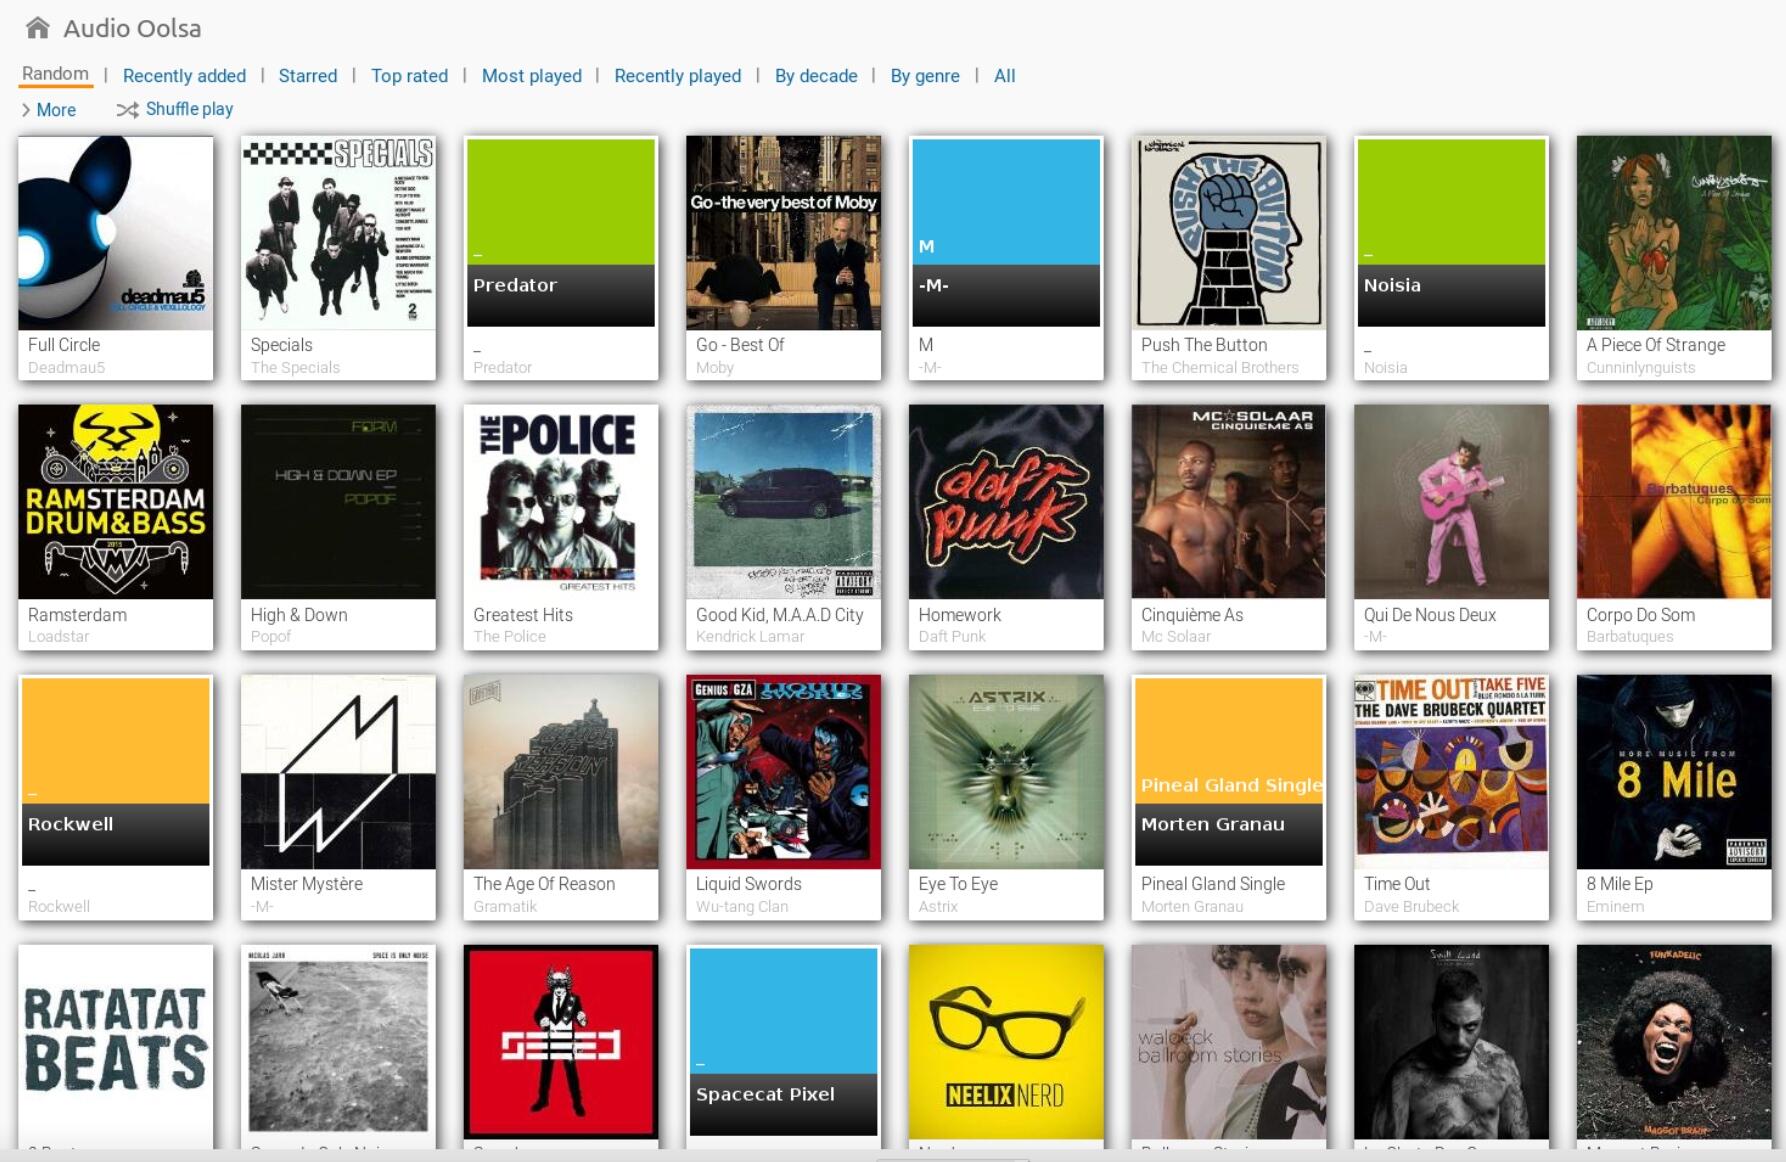The height and width of the screenshot is (1162, 1786).
Task: Open the By genre album filter
Action: click(925, 76)
